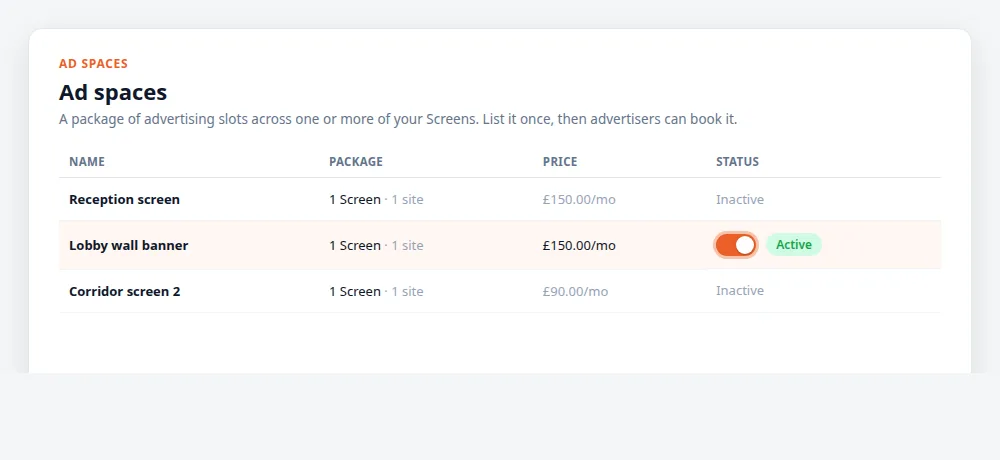Click Reception screen's 1 Screen package cell
Viewport: 1000px width, 460px height.
pyautogui.click(x=376, y=200)
